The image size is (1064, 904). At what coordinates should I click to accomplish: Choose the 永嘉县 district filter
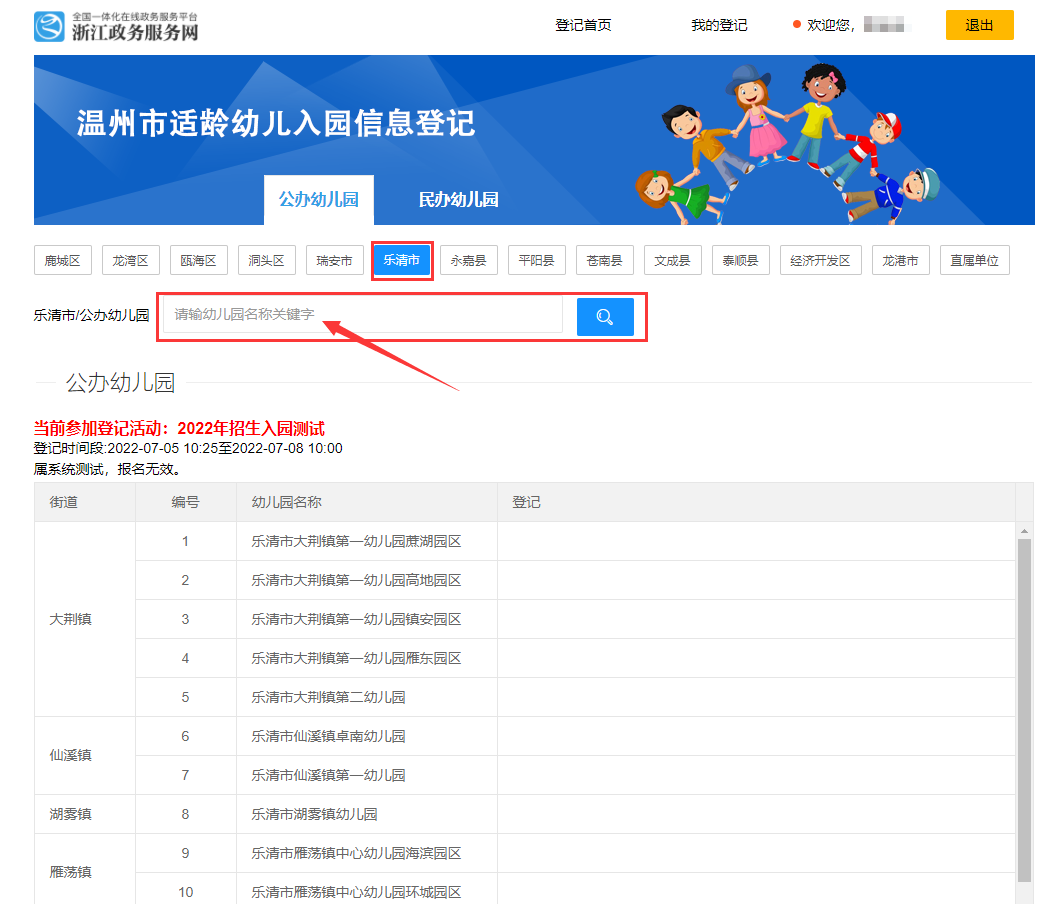click(468, 260)
